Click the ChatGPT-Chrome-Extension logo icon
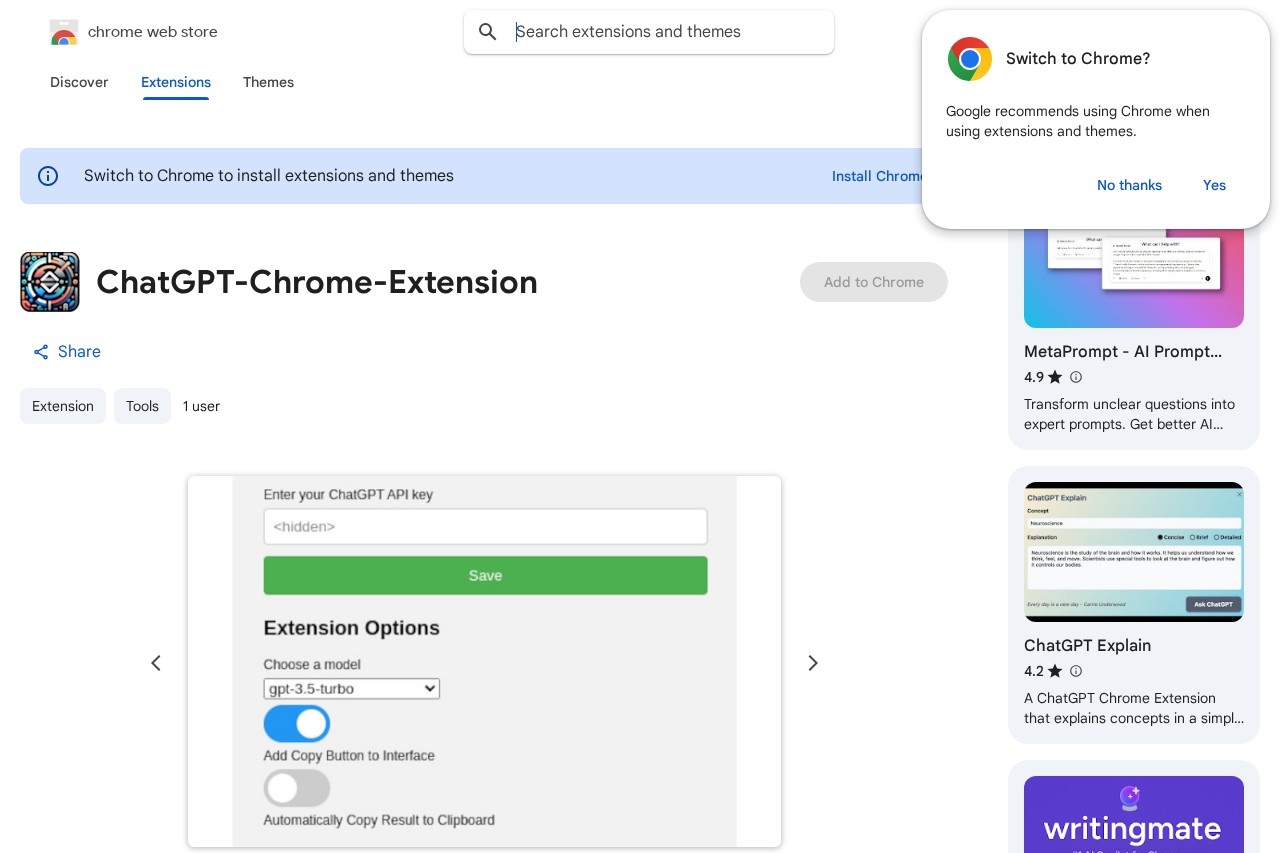 coord(50,282)
